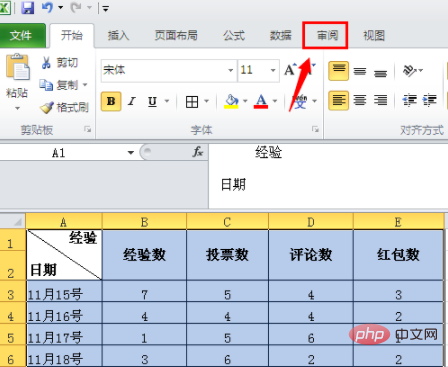The width and height of the screenshot is (448, 367).
Task: Expand the font name dropdown list
Action: click(231, 70)
